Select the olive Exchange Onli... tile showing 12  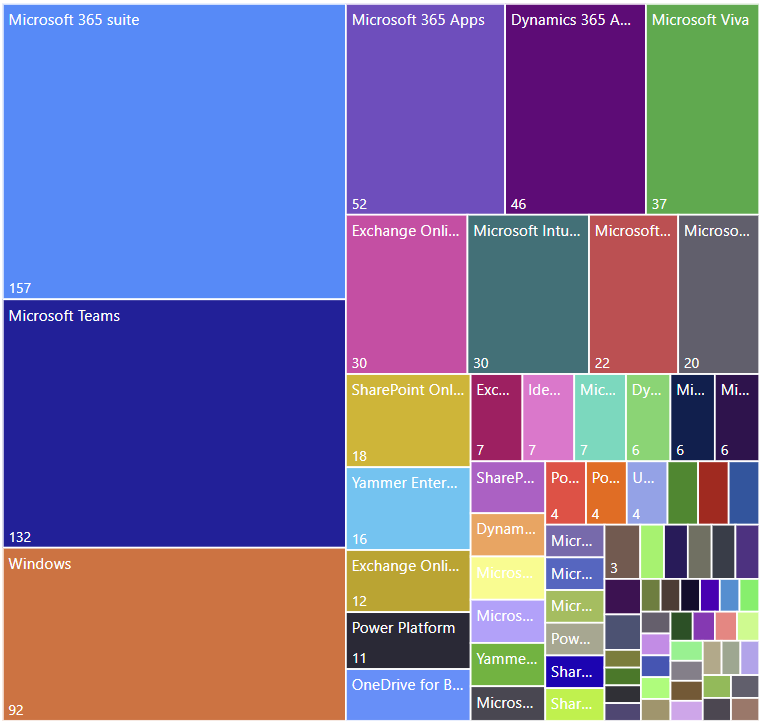408,581
